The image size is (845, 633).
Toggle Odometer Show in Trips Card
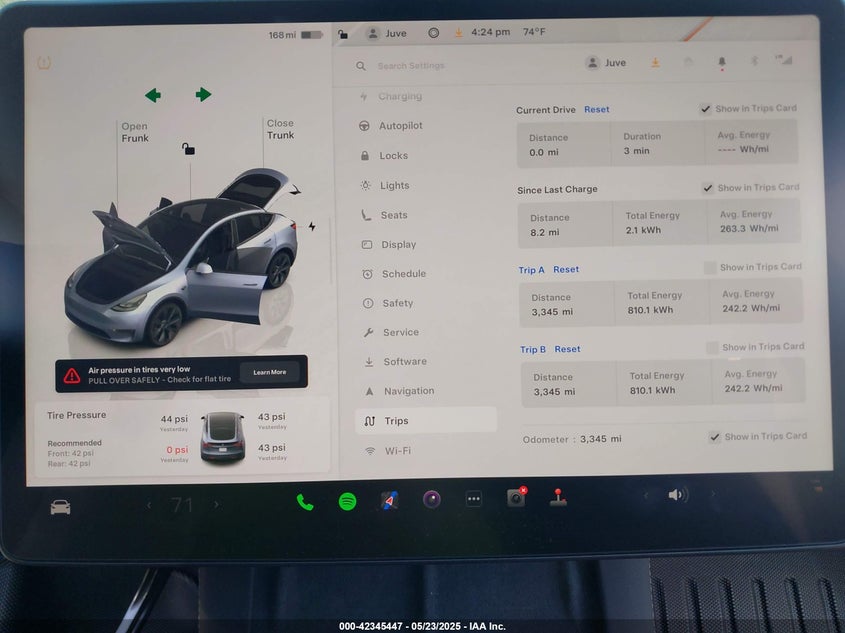[x=714, y=437]
